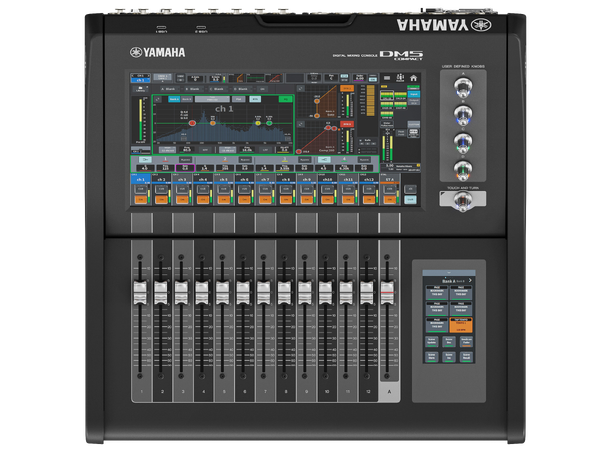Viewport: 610px width, 450px height.
Task: Bypass EQ band 2
Action: tap(245, 159)
